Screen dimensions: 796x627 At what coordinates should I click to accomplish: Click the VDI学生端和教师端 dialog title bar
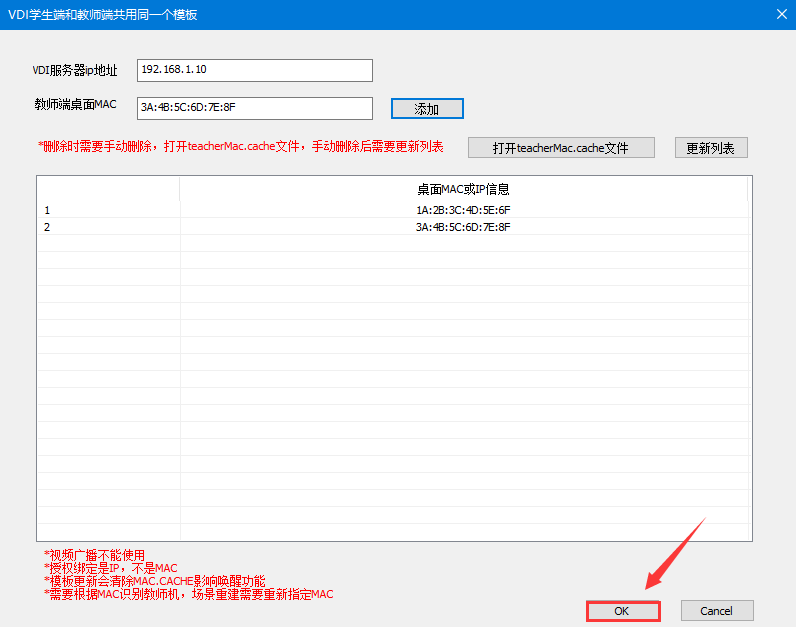(300, 14)
